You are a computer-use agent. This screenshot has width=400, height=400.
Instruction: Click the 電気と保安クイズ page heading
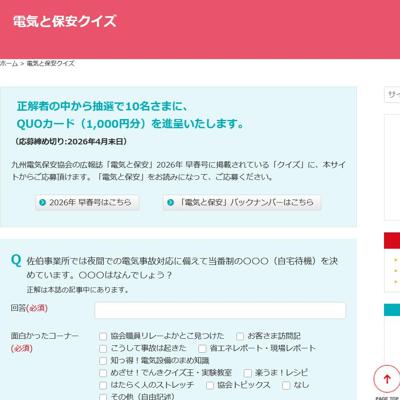(65, 21)
